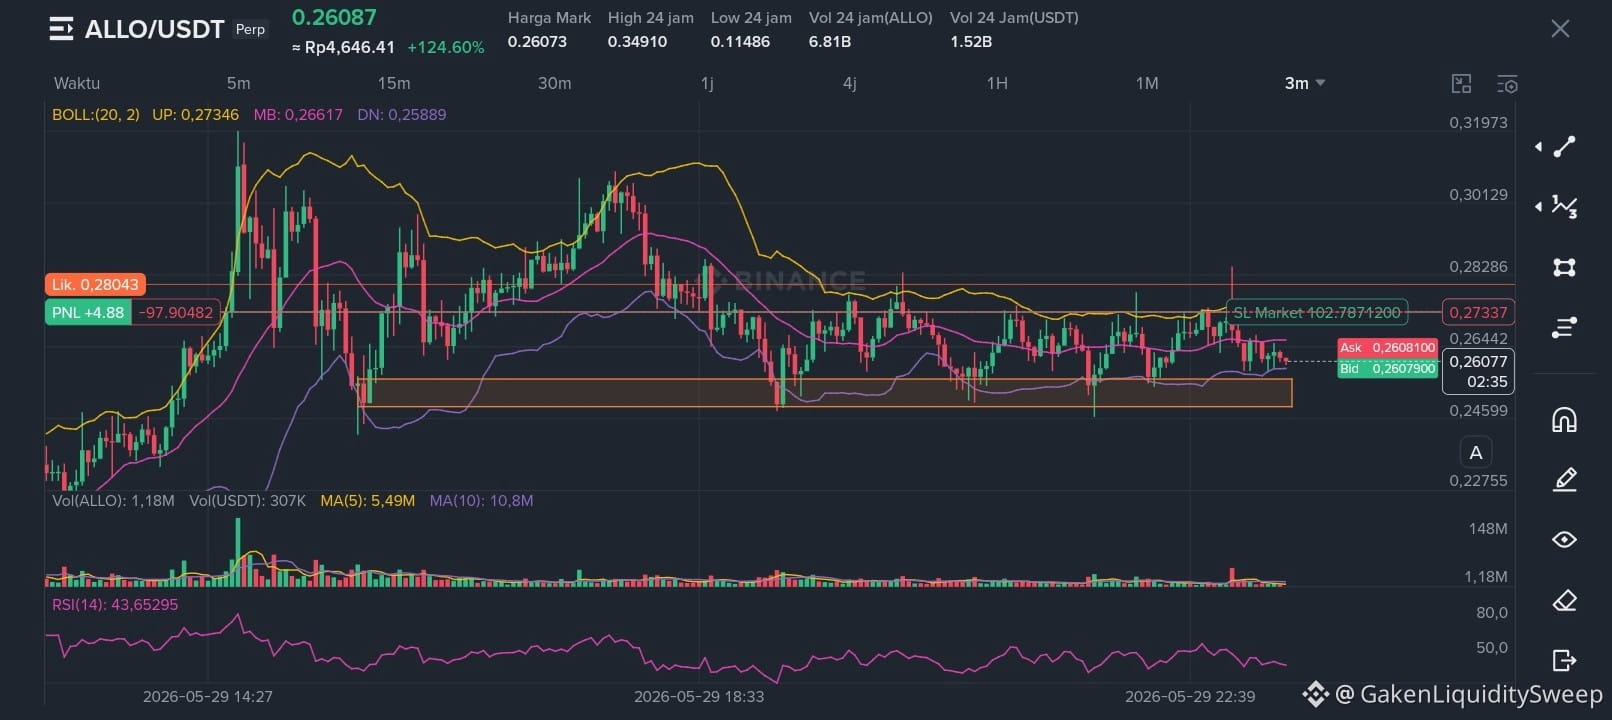
Task: Tap the Harga Mark value 0.26073
Action: tap(537, 41)
